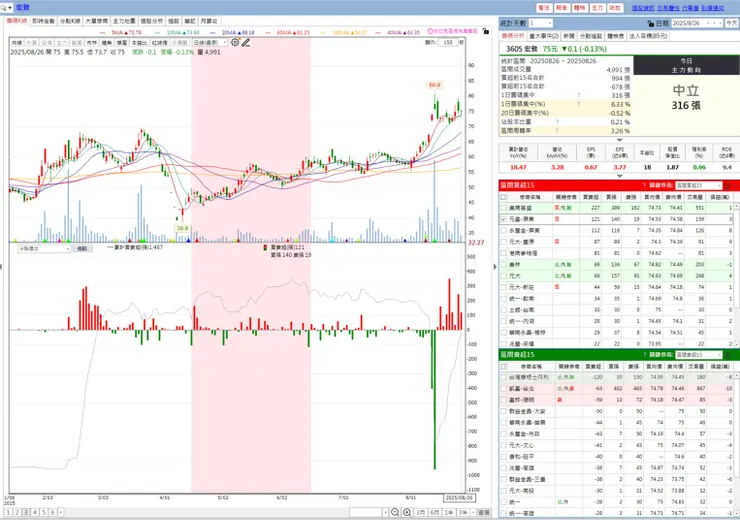Screen dimensions: 740x520
Task: Click the 60MA legend color line
Action: (x=268, y=33)
